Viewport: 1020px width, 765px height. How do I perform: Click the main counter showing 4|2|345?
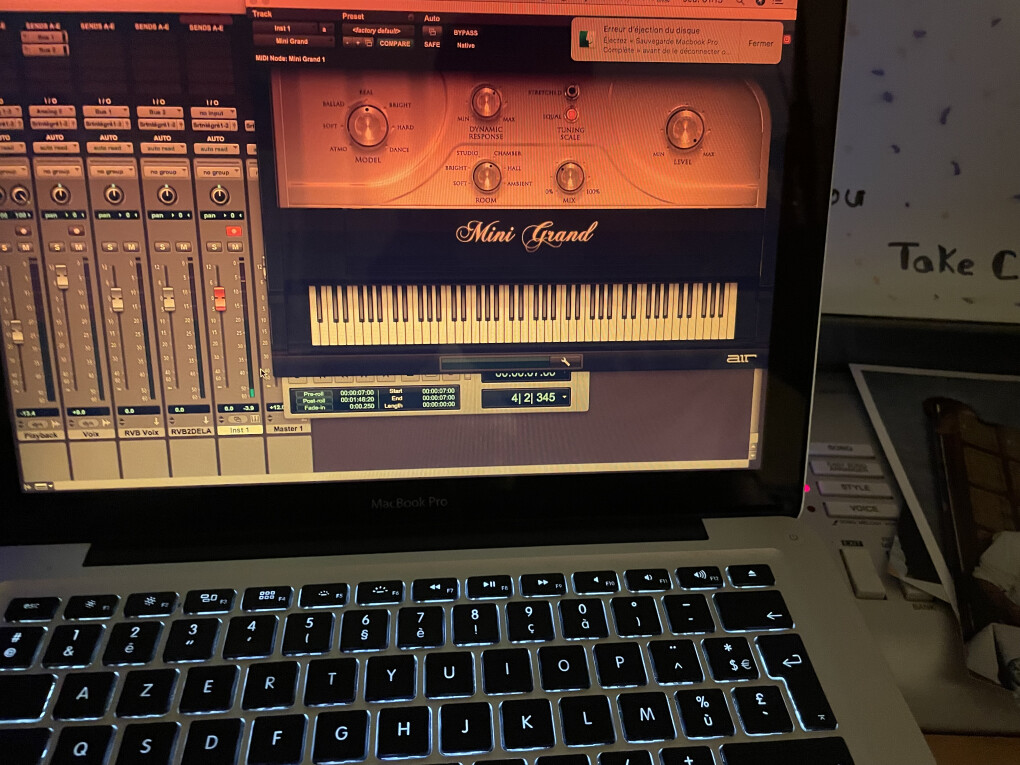coord(533,397)
